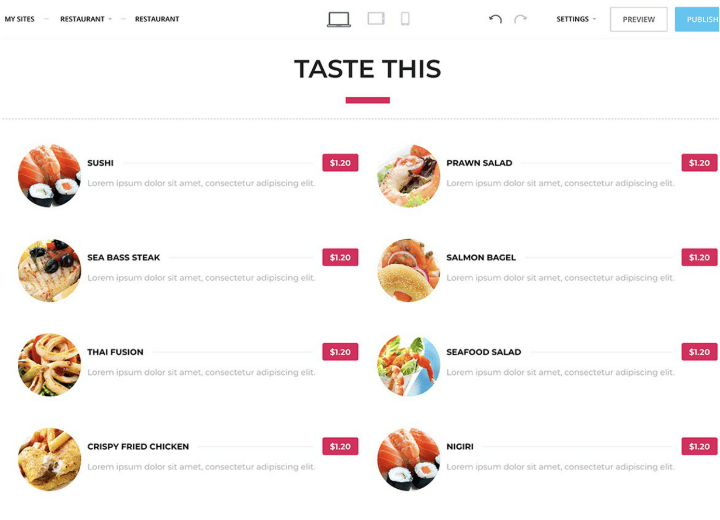
Task: Select the Thai Fusion price tag
Action: pyautogui.click(x=340, y=352)
